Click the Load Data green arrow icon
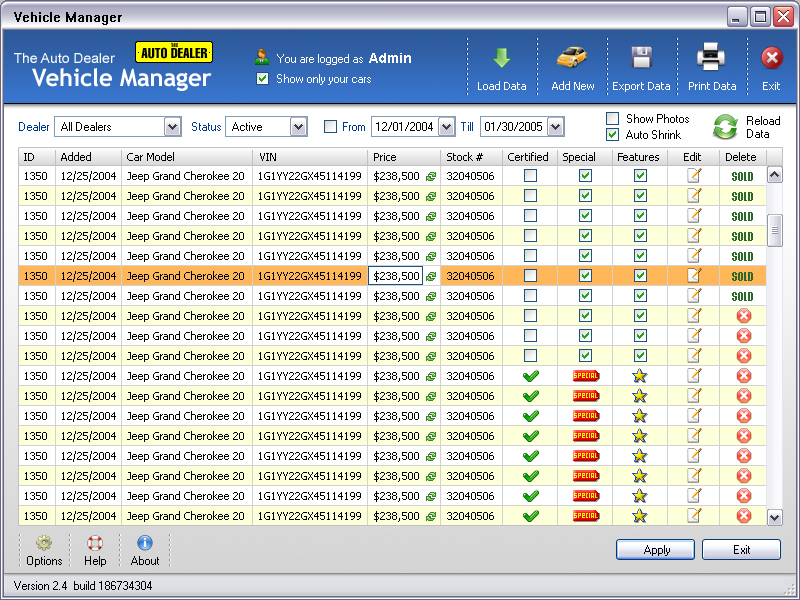Viewport: 800px width, 600px height. point(501,58)
